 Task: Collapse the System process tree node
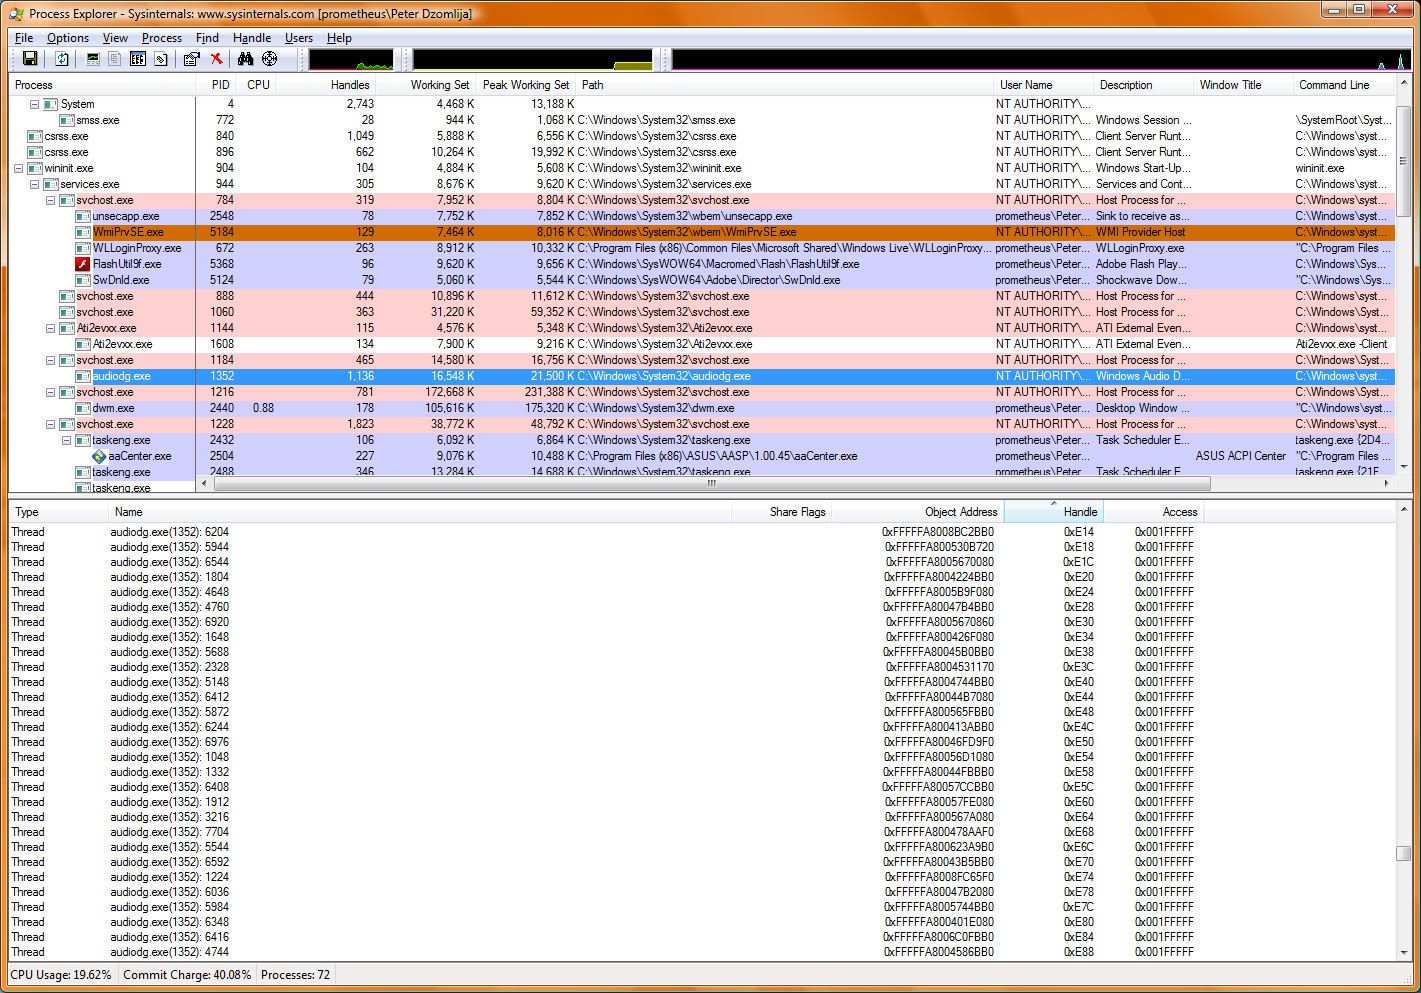click(34, 104)
